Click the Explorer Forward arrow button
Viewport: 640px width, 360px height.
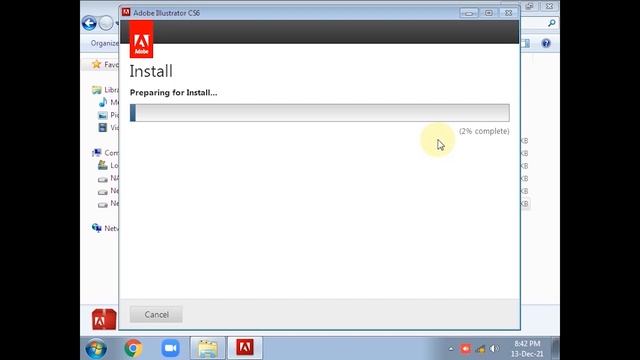(106, 23)
